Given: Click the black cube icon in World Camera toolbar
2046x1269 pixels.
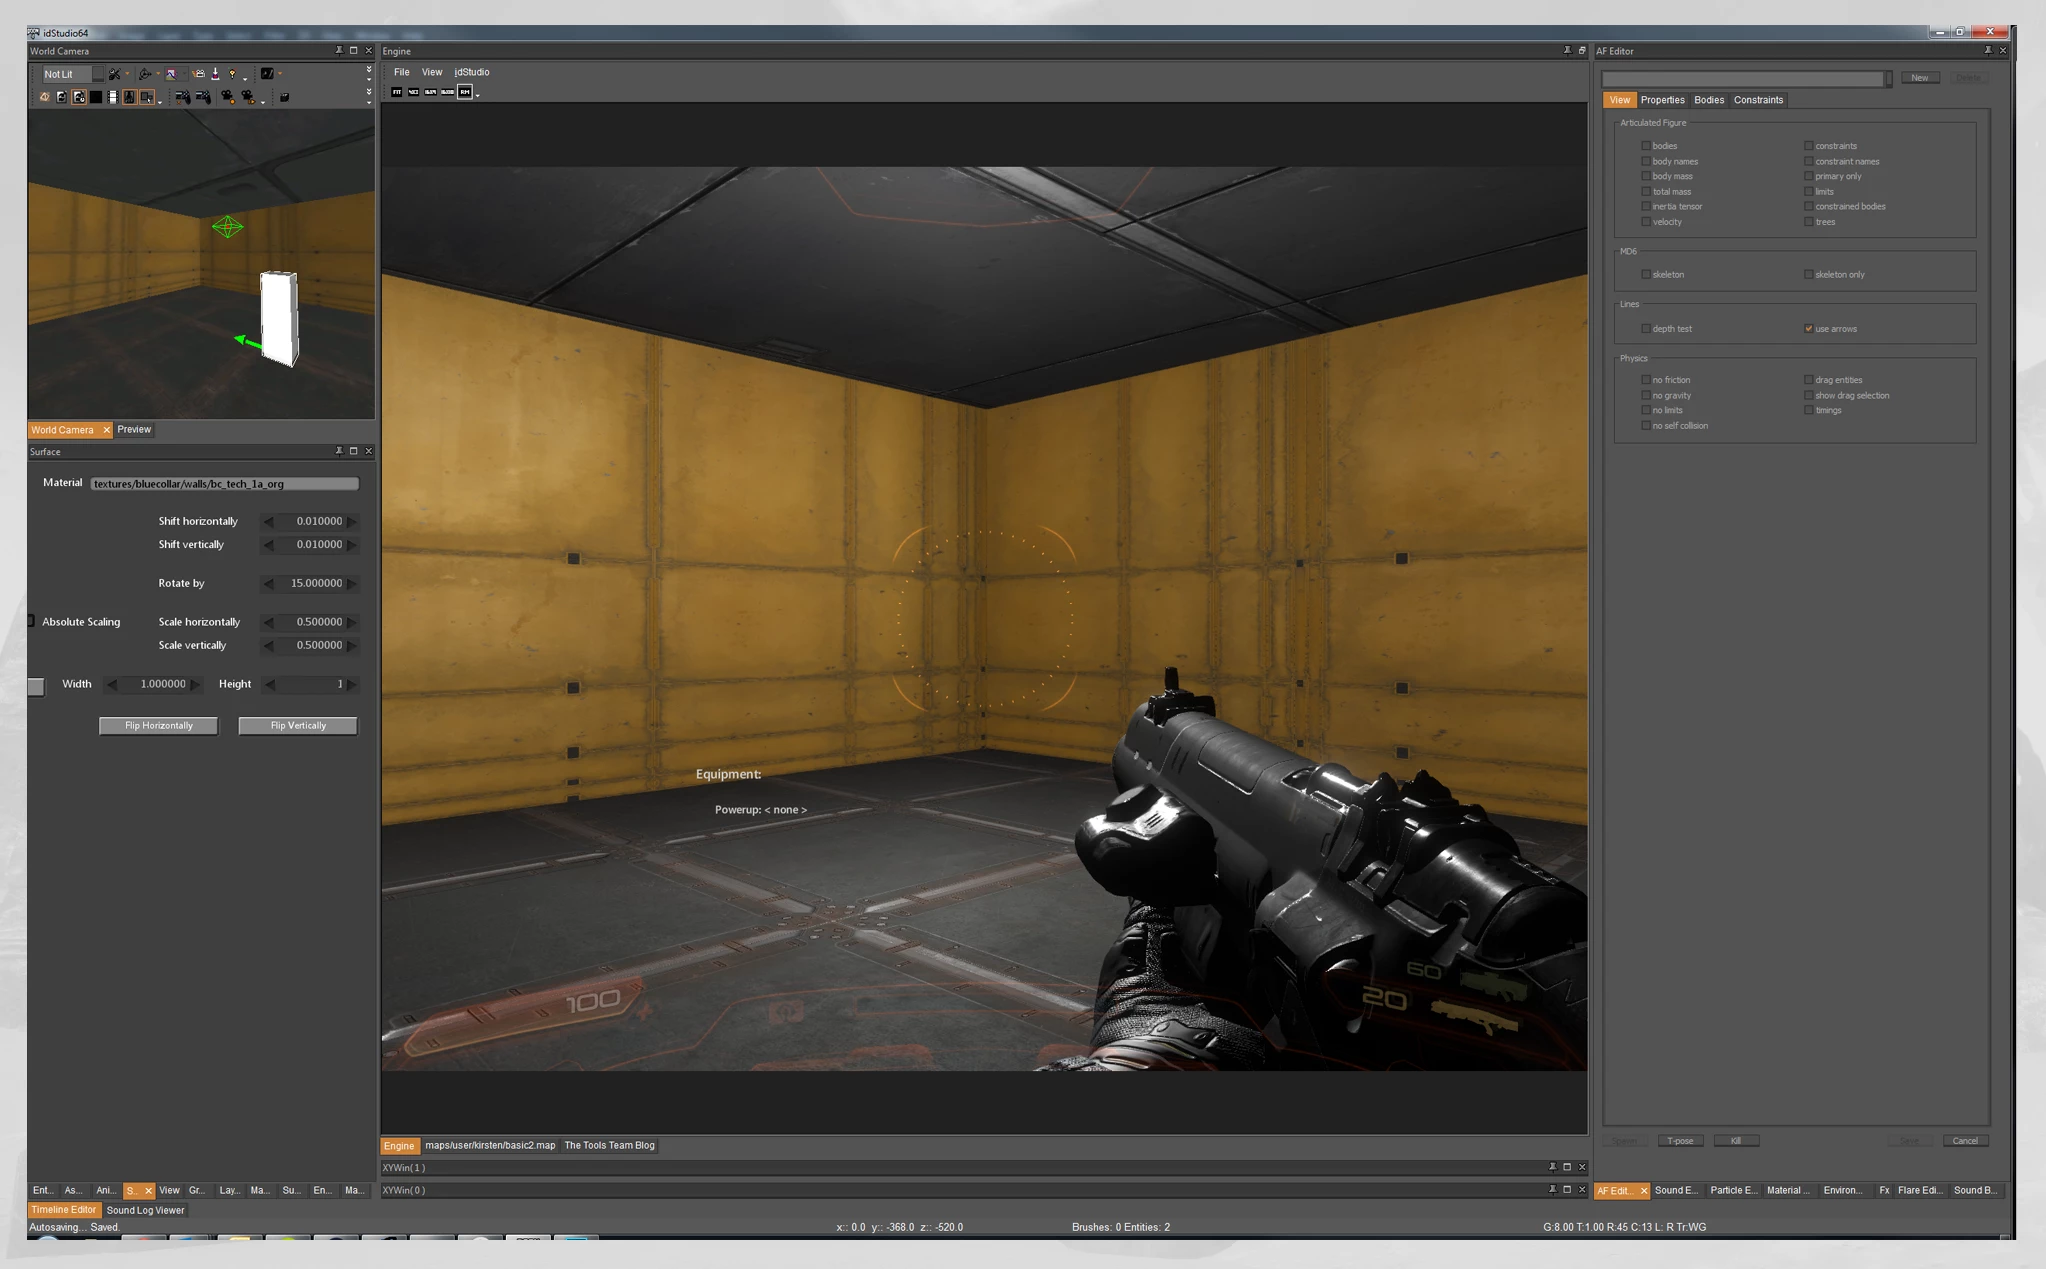Looking at the screenshot, I should (x=284, y=97).
